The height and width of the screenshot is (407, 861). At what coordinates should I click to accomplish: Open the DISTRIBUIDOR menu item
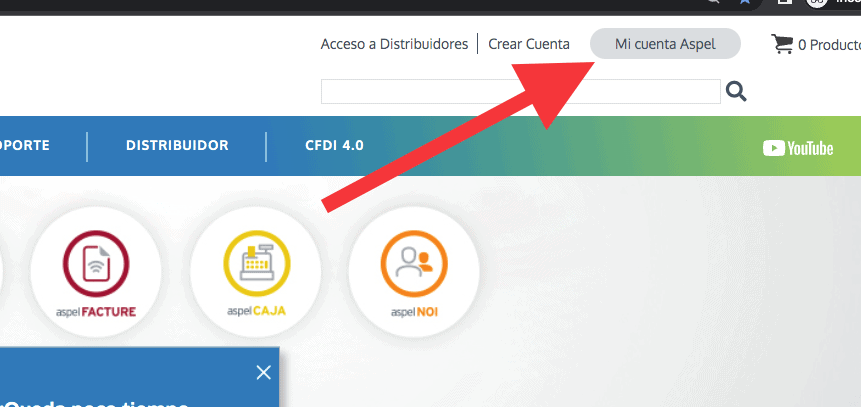tap(177, 146)
